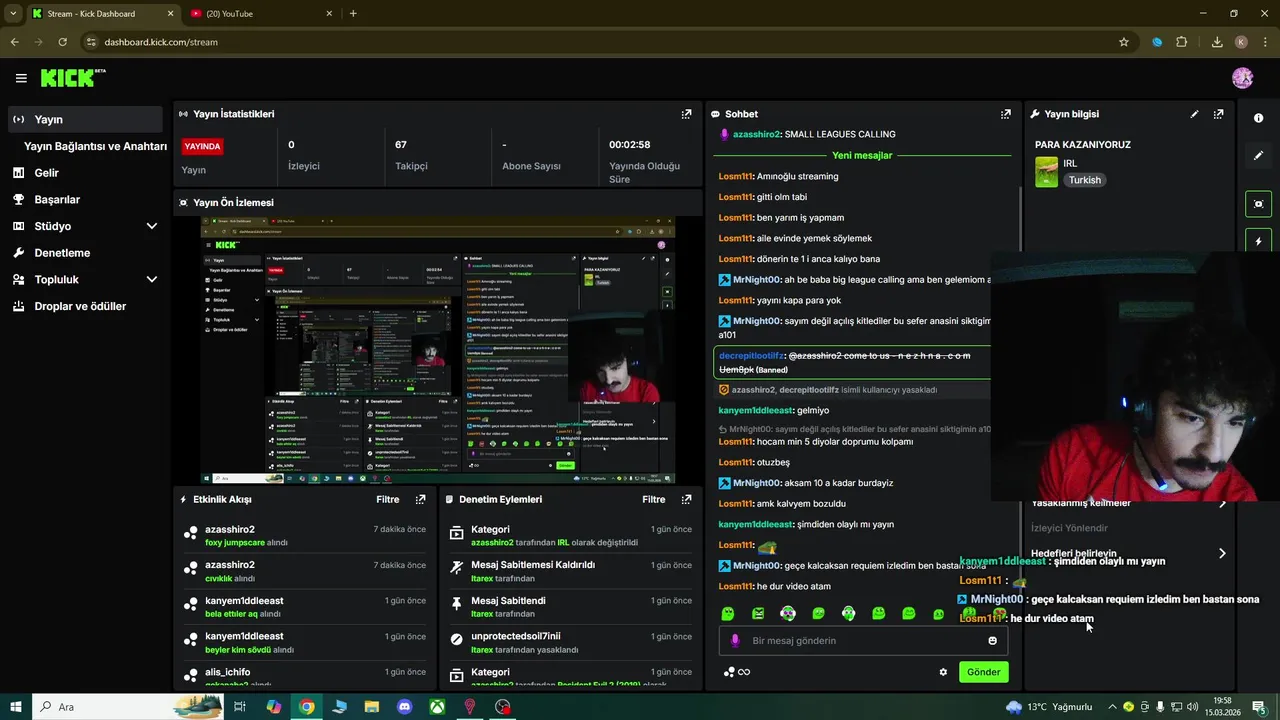
Task: Select the Stream - Kick Dashboard tab
Action: click(103, 14)
